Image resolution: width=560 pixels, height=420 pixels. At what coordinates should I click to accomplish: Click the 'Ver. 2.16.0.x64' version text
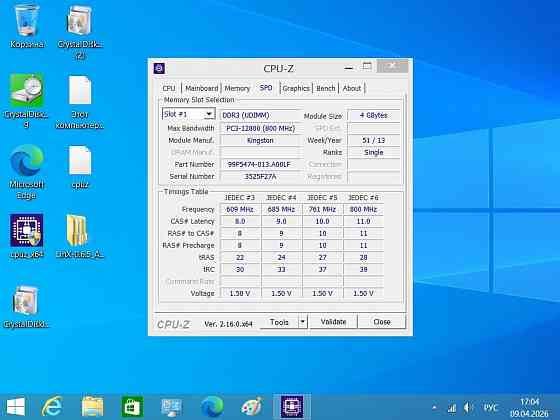pos(229,324)
